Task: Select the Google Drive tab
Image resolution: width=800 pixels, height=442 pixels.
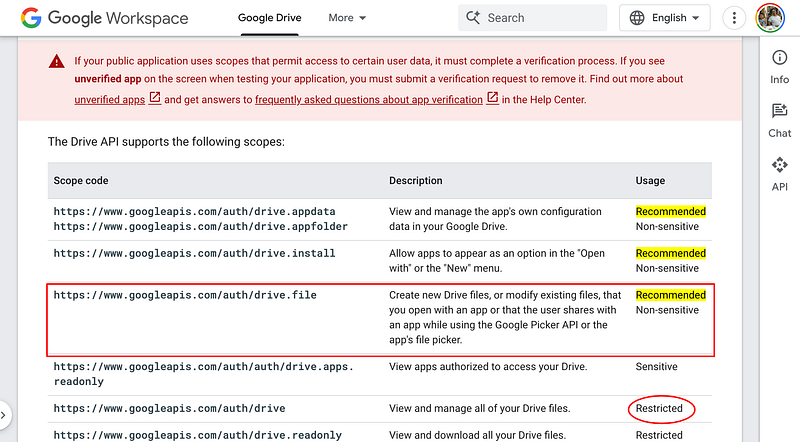Action: pyautogui.click(x=271, y=18)
